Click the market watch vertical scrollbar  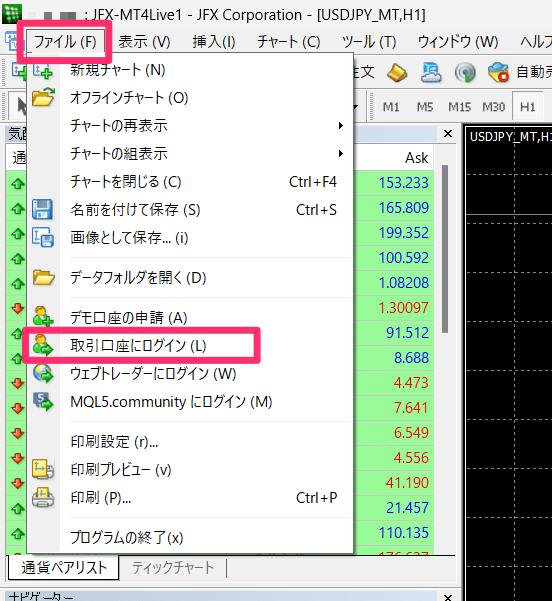tap(445, 249)
